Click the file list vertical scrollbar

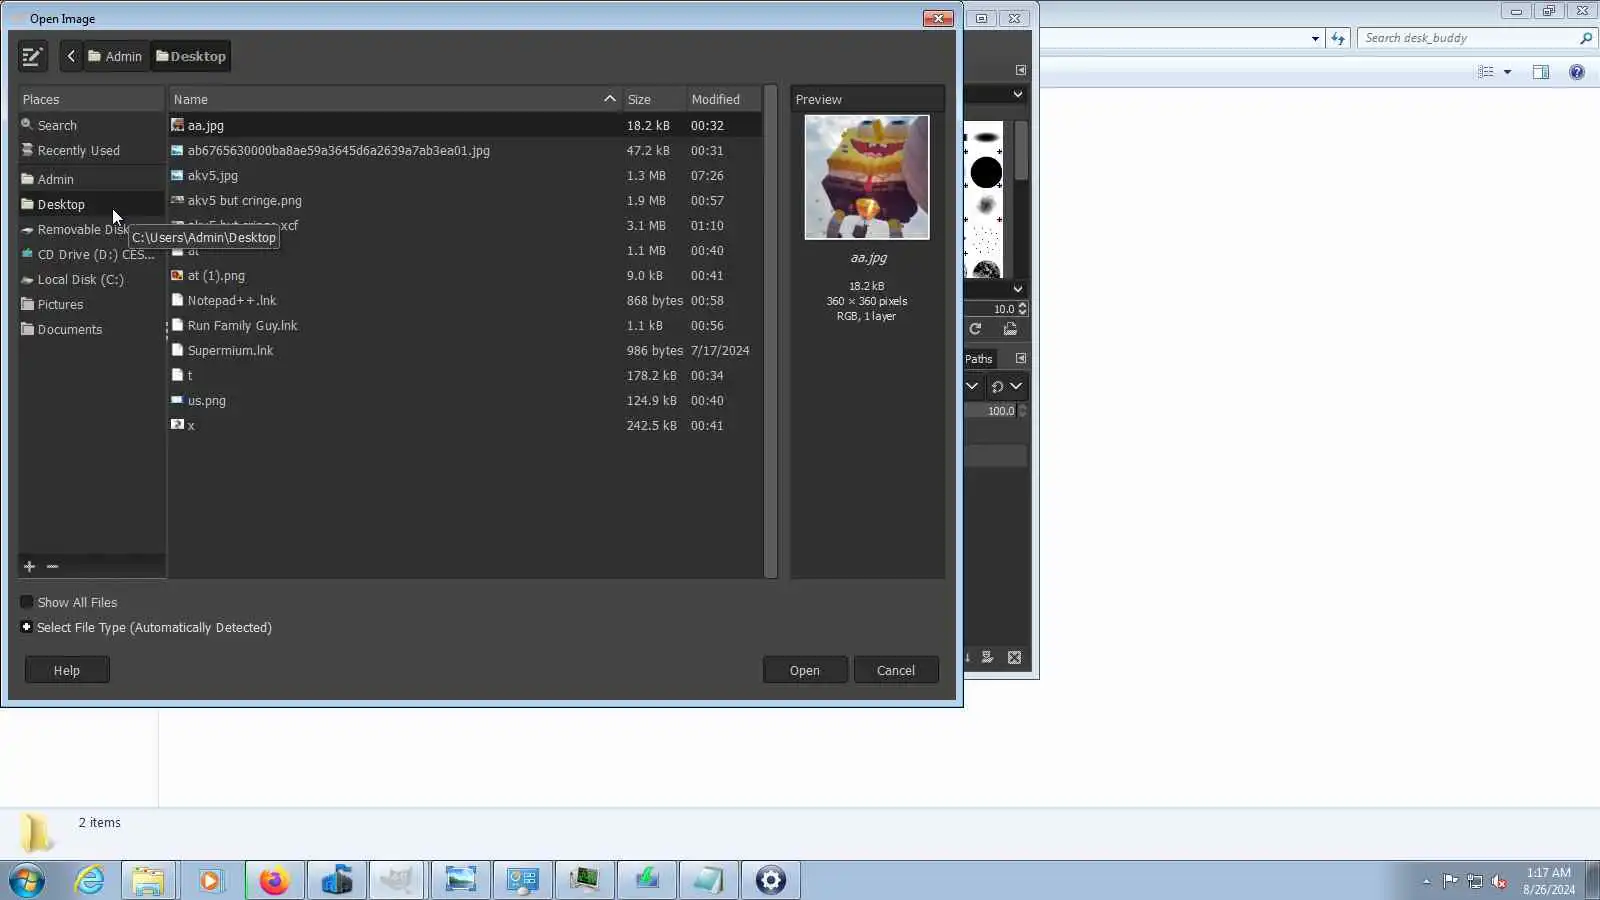click(770, 332)
